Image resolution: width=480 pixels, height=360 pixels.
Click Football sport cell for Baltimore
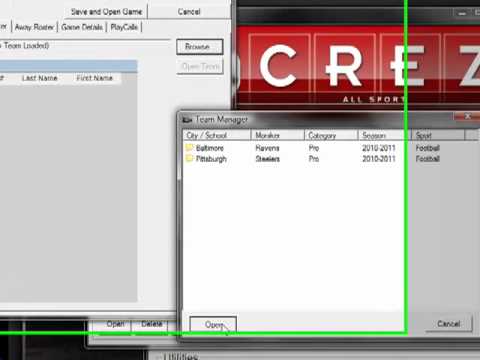(428, 148)
